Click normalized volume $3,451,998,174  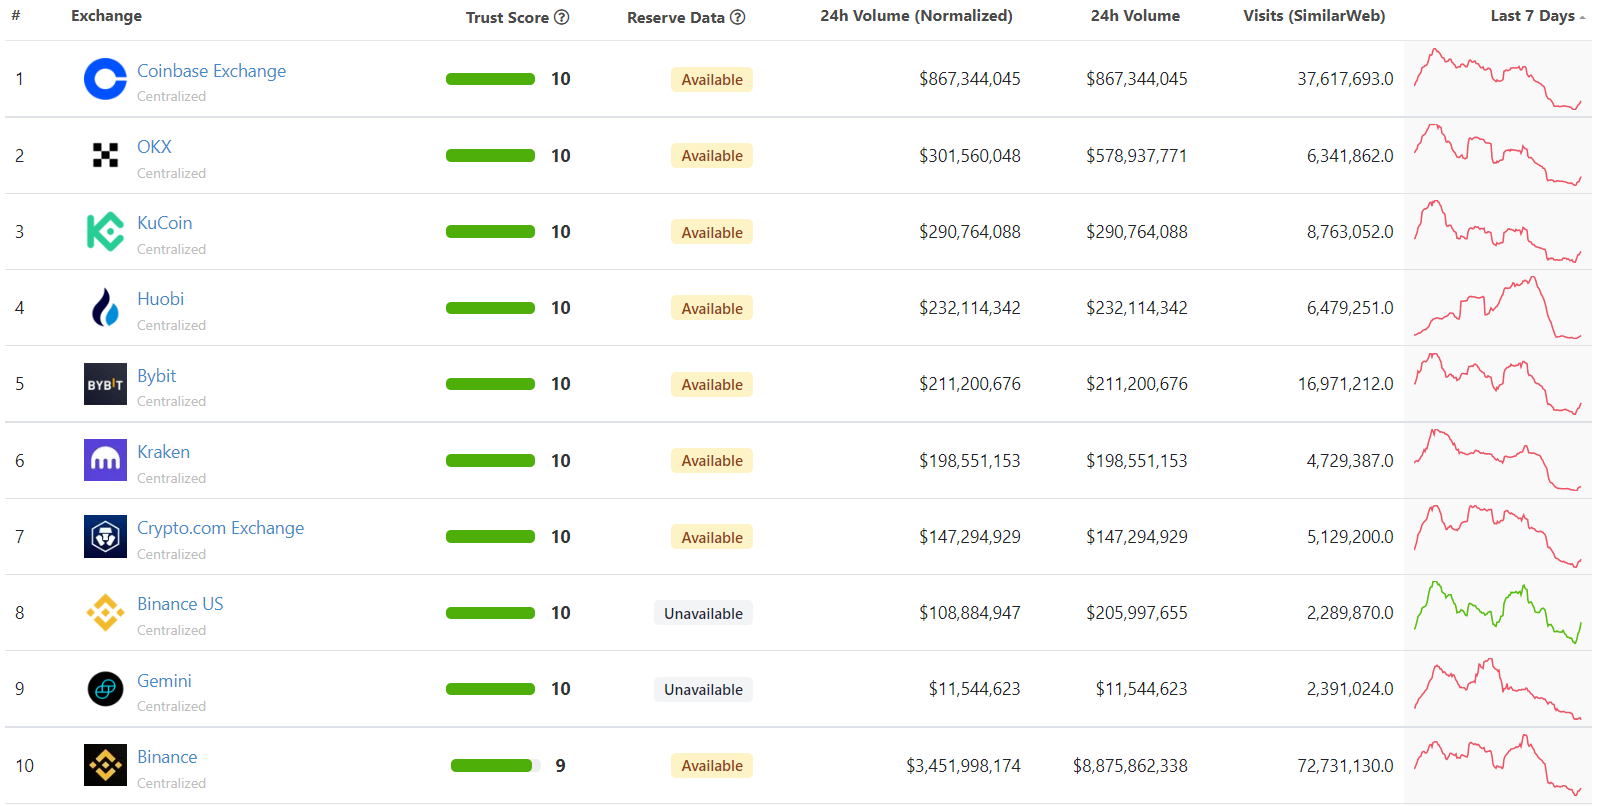click(x=963, y=766)
